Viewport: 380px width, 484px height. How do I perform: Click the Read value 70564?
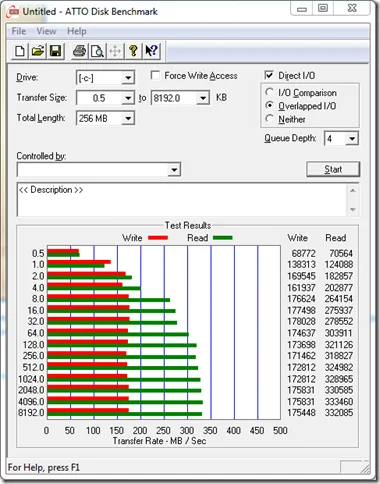pos(341,253)
